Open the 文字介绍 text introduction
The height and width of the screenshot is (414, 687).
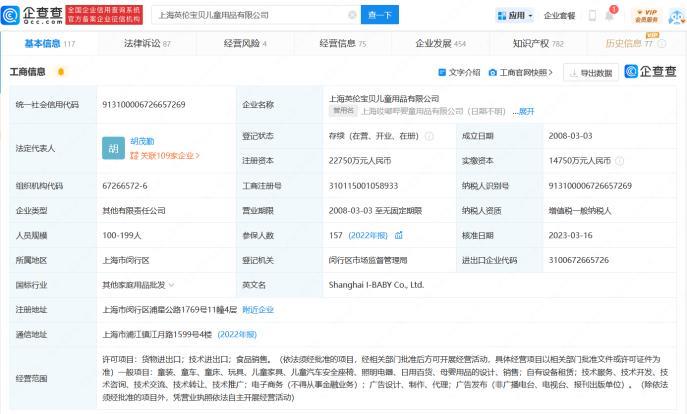(x=460, y=72)
